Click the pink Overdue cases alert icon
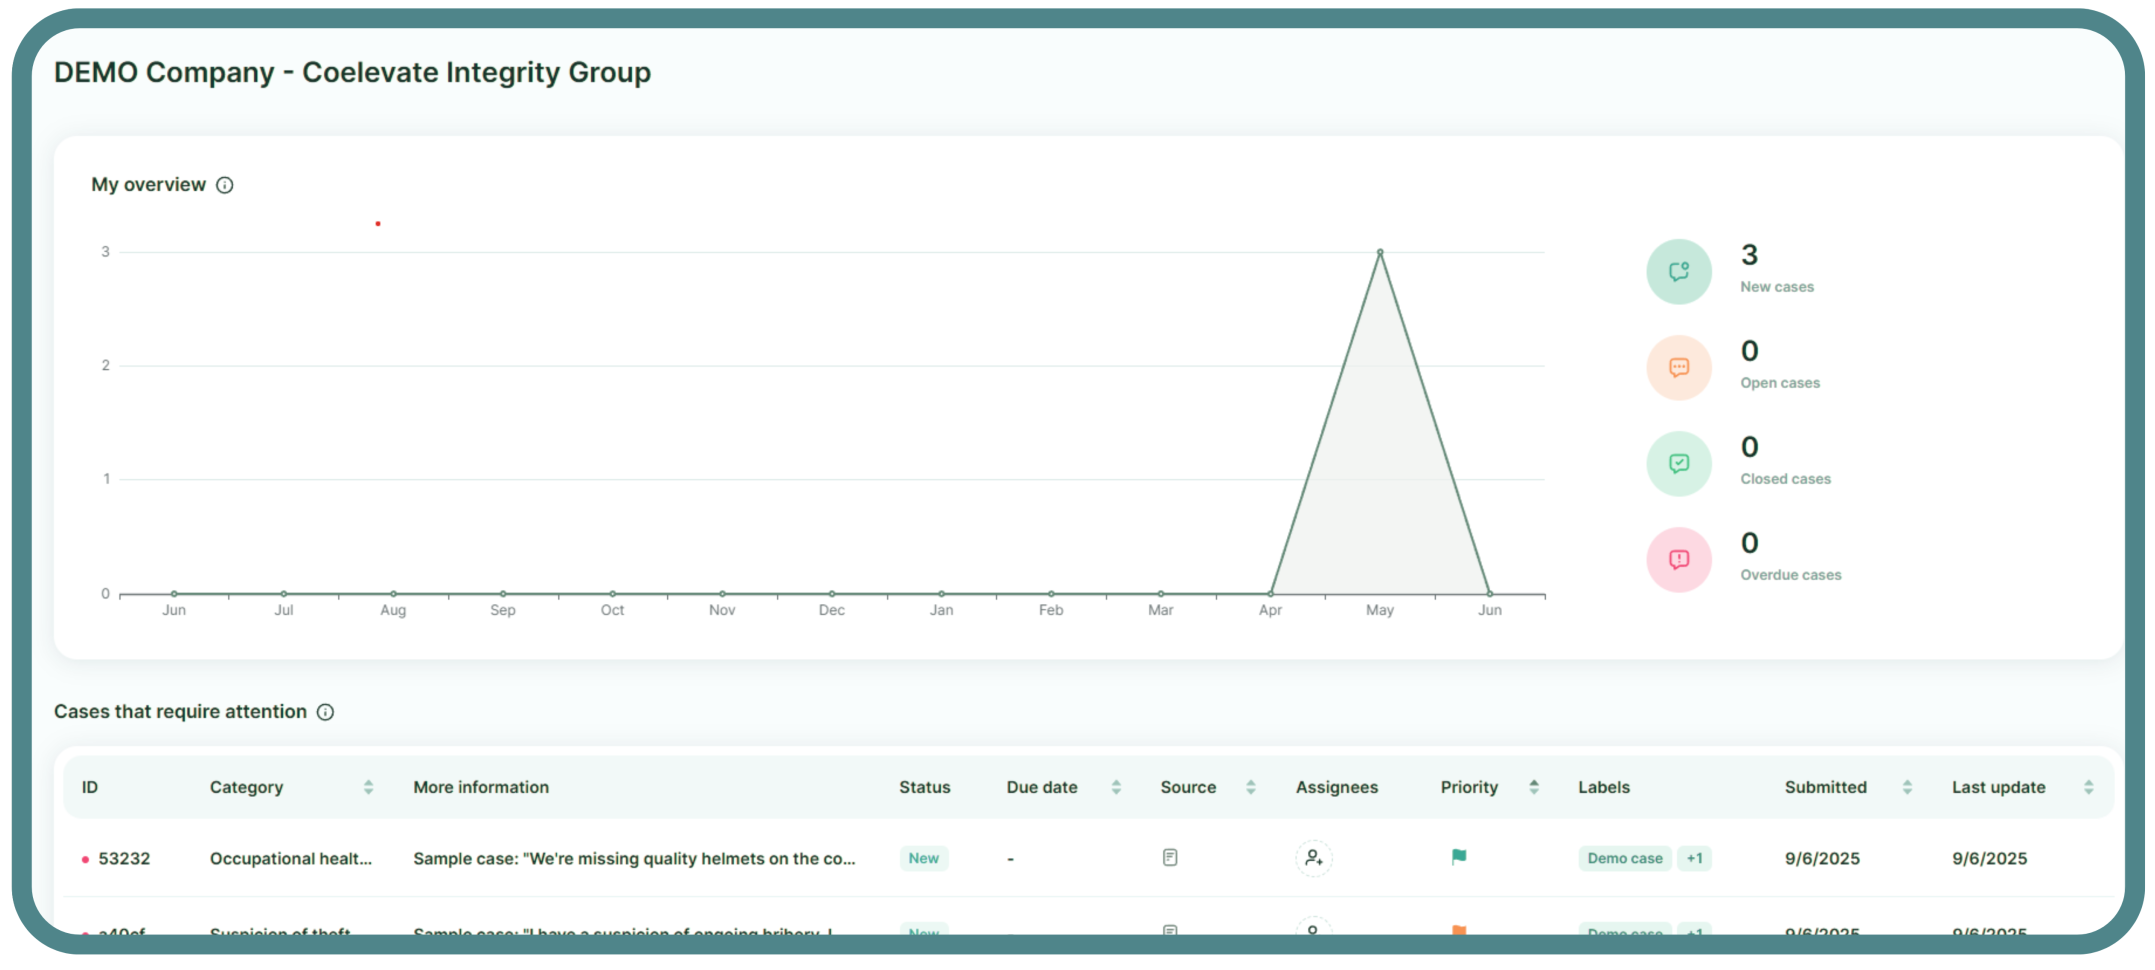2155x970 pixels. [x=1678, y=559]
